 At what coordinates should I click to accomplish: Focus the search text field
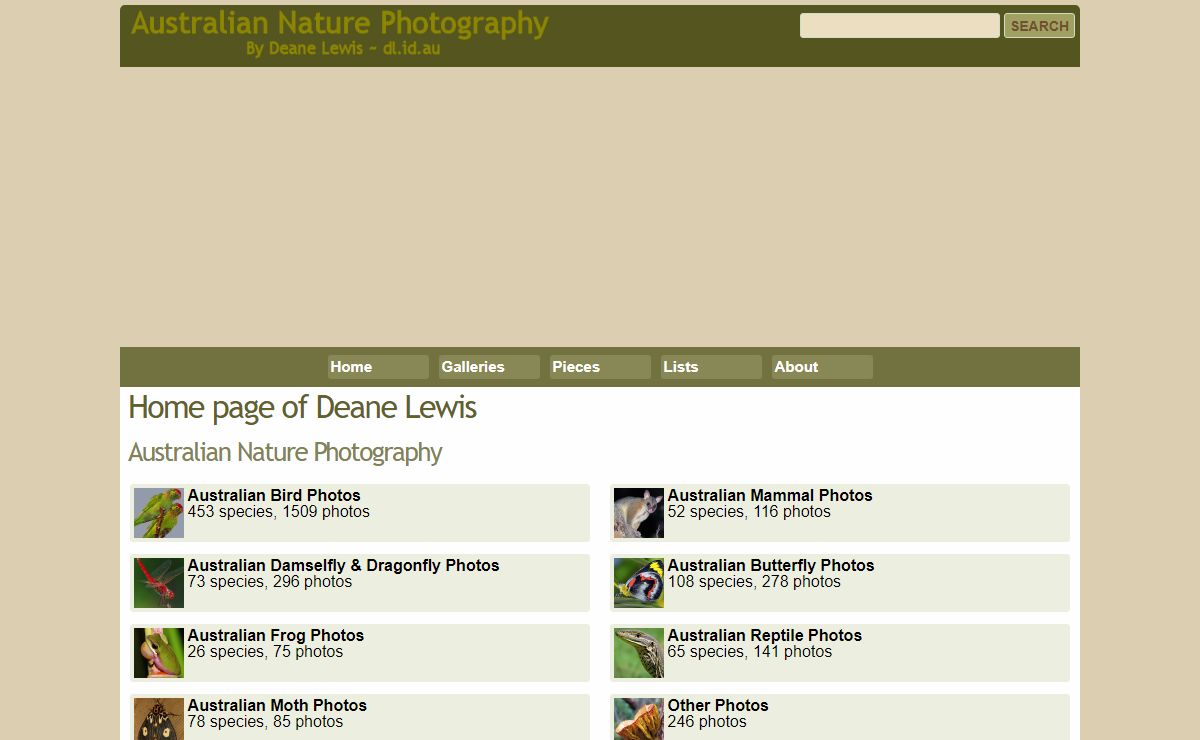(x=899, y=26)
